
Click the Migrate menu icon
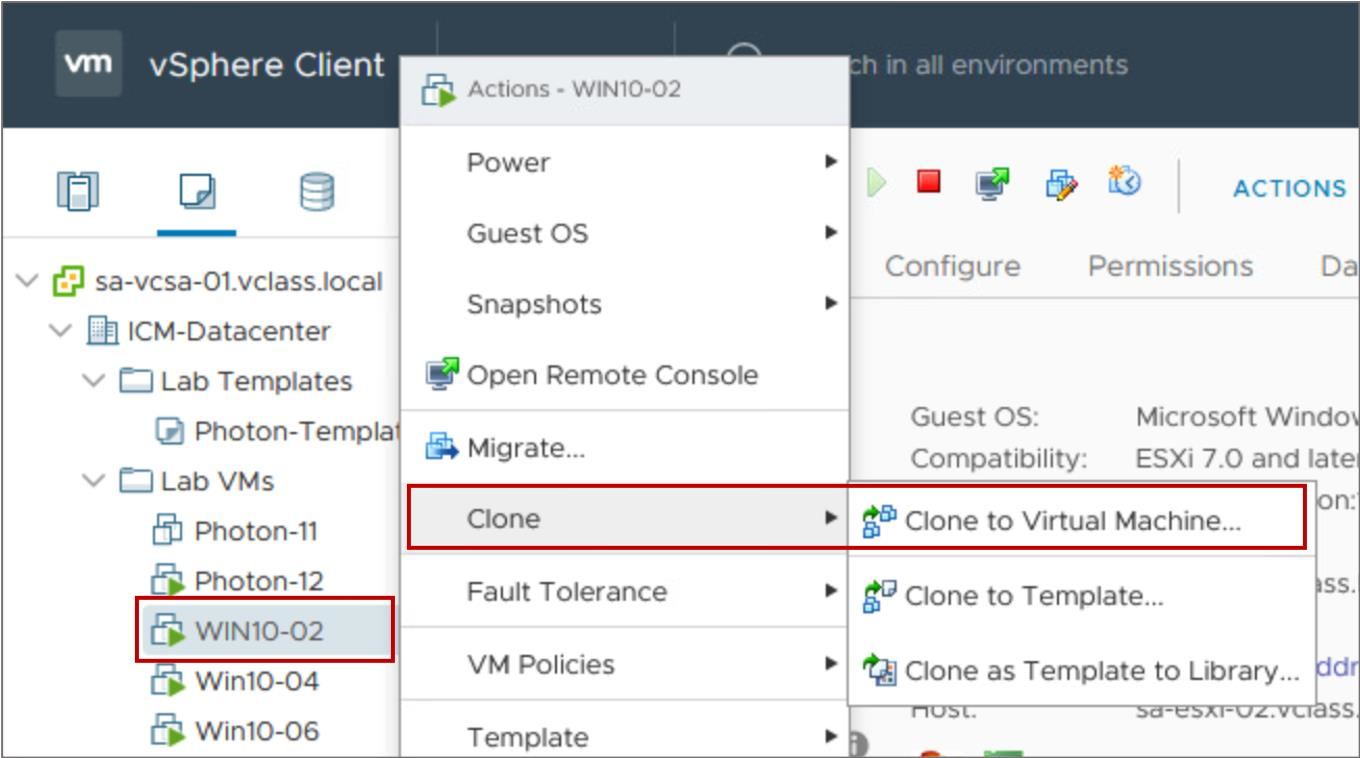coord(441,447)
